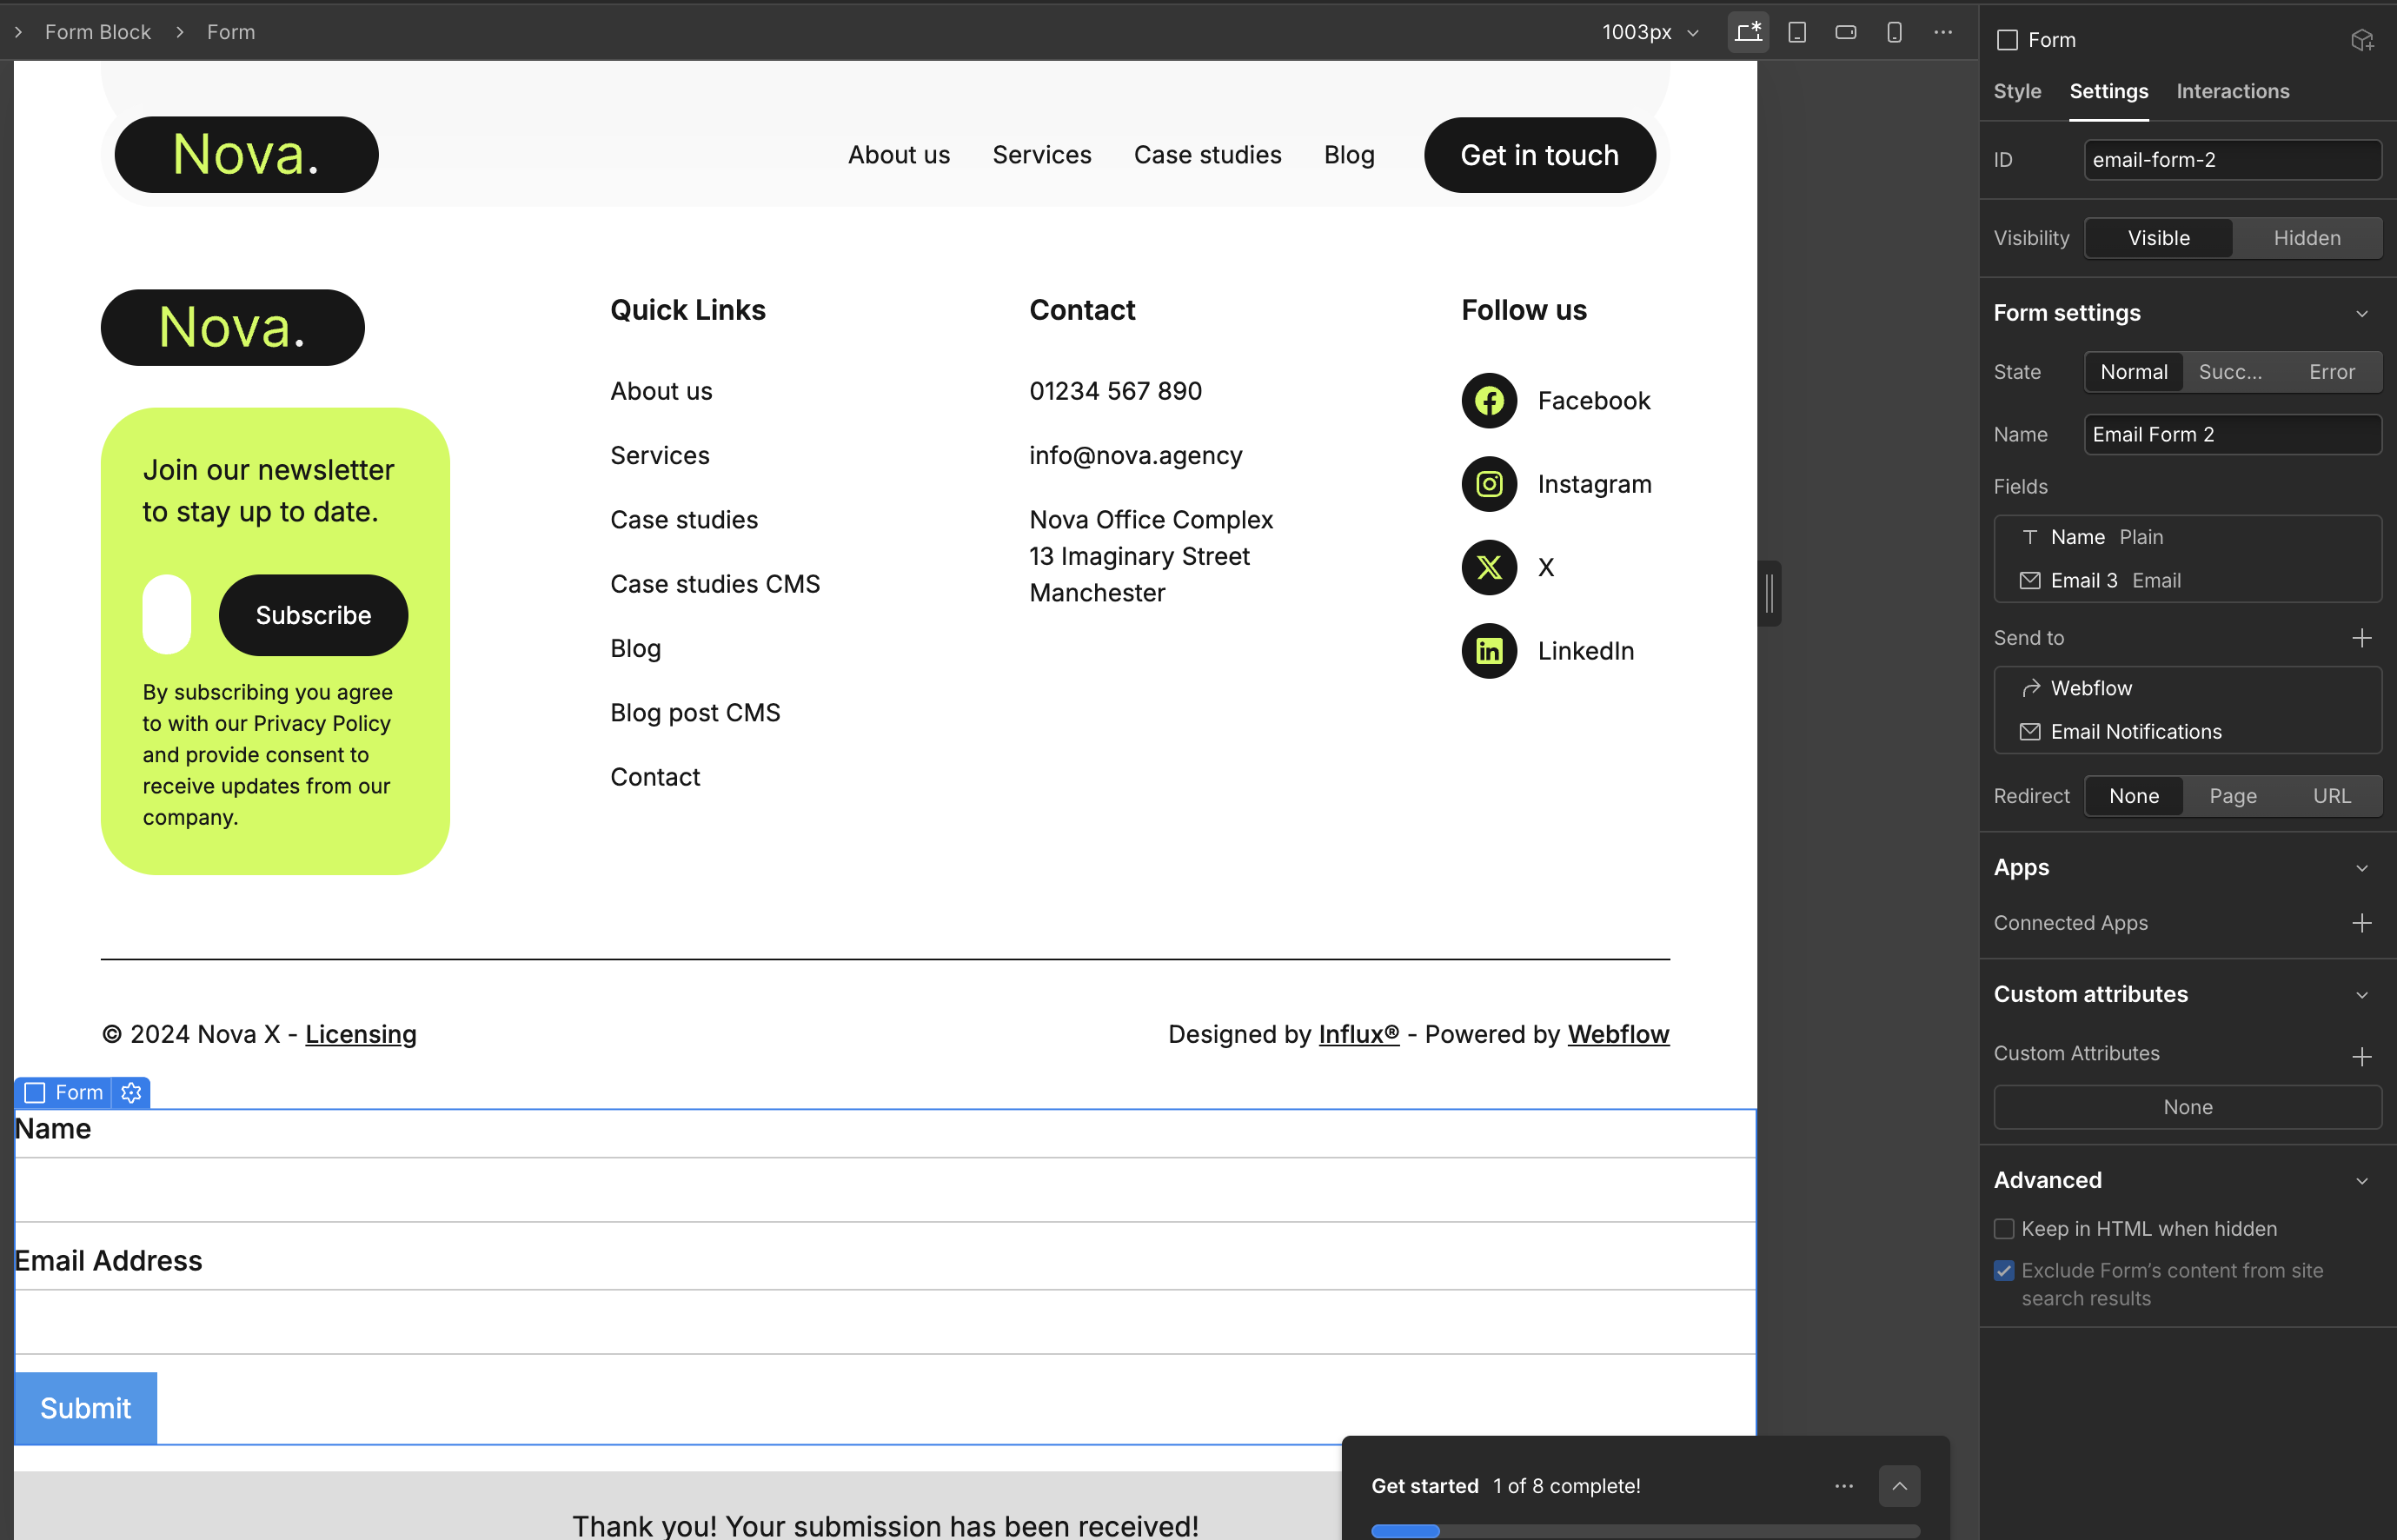Viewport: 2397px width, 1540px height.
Task: Switch to the Style tab
Action: click(x=2017, y=91)
